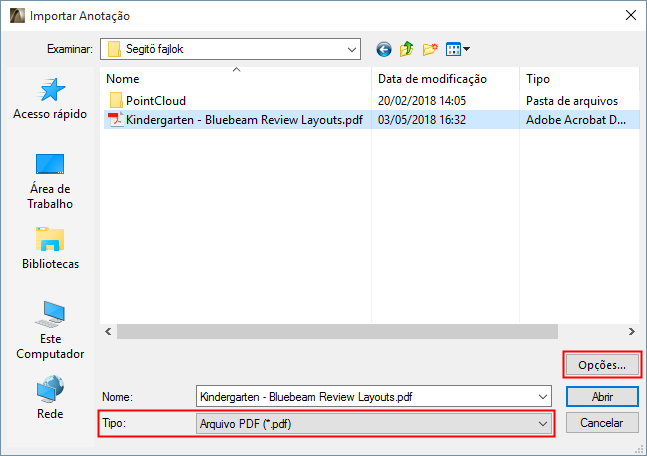
Task: Click the horizontal scrollbar thumb
Action: (x=337, y=331)
